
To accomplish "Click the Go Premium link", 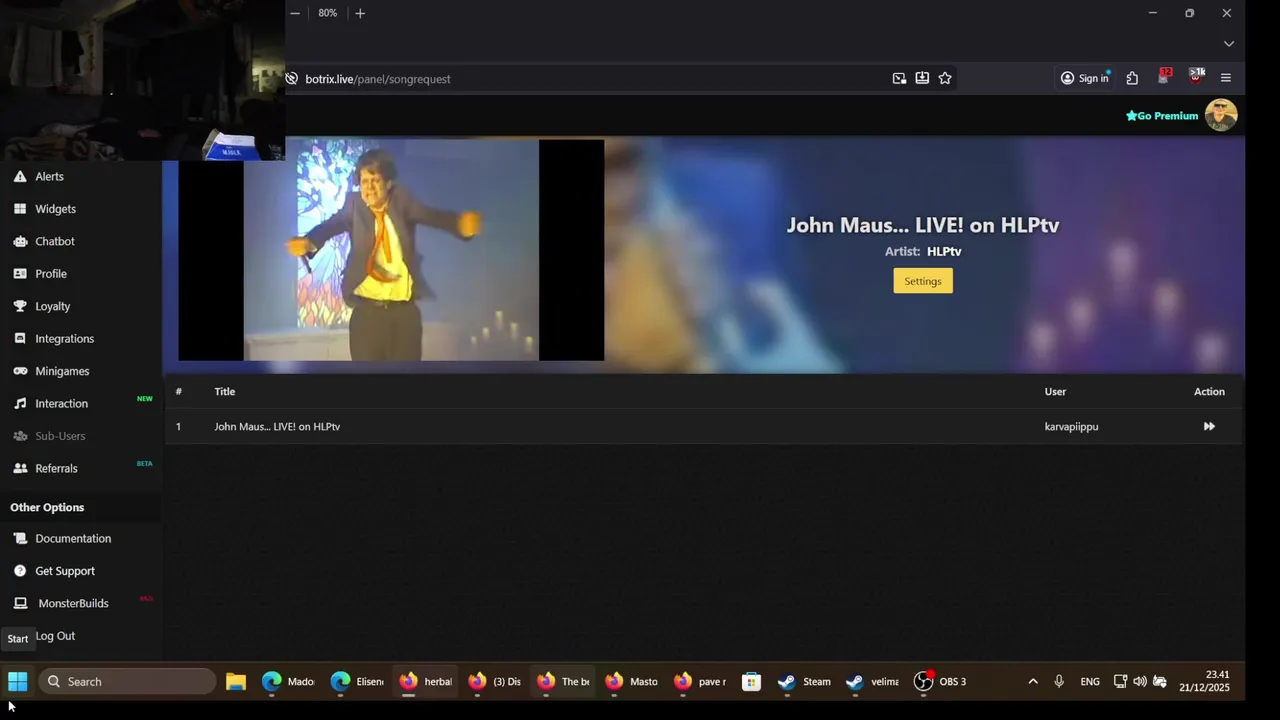I will (1162, 116).
